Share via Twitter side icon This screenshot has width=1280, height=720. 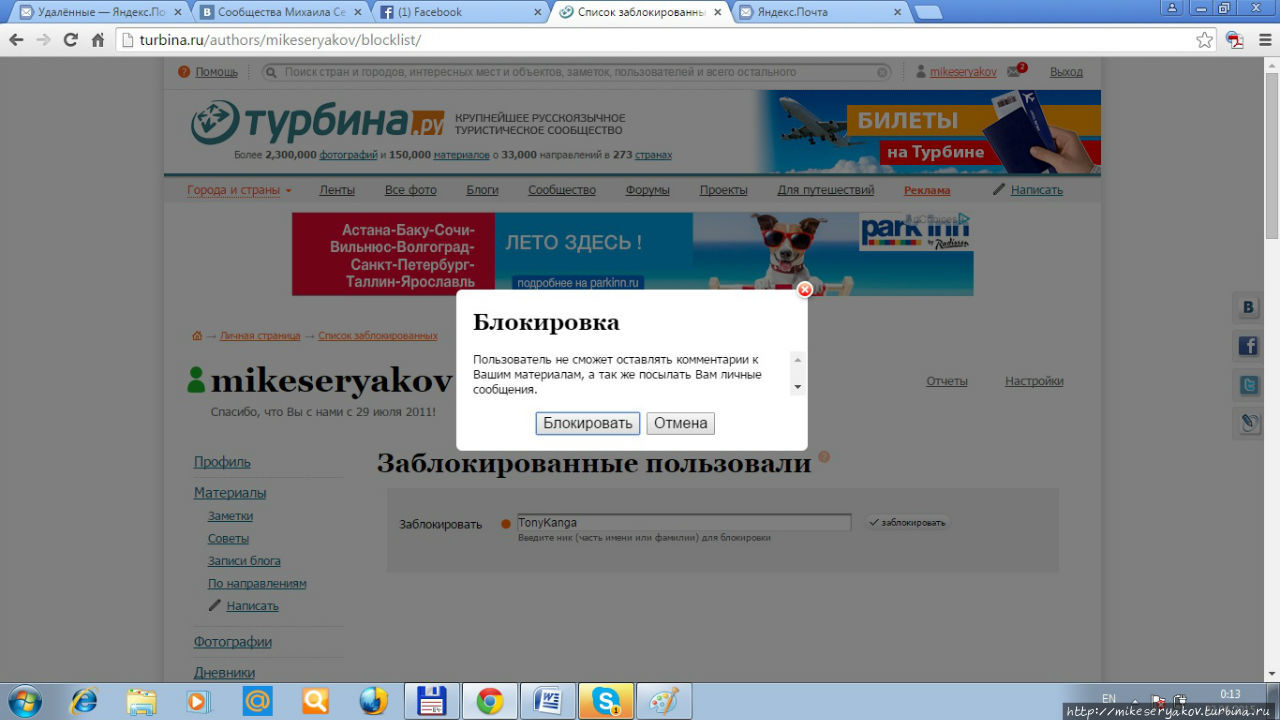coord(1248,384)
